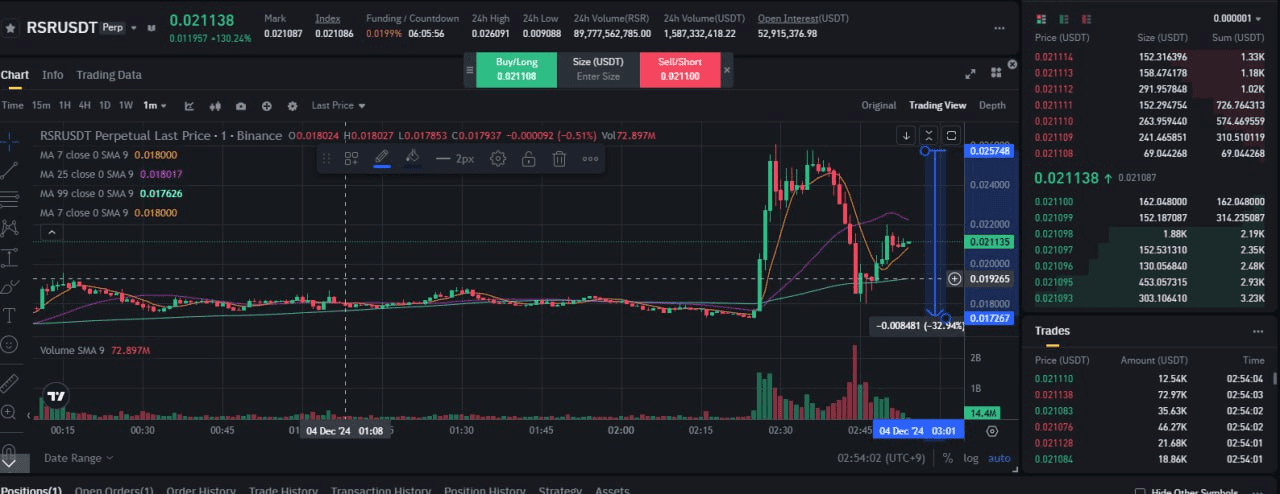Click the Sell/Short 0.021100 button

[680, 69]
